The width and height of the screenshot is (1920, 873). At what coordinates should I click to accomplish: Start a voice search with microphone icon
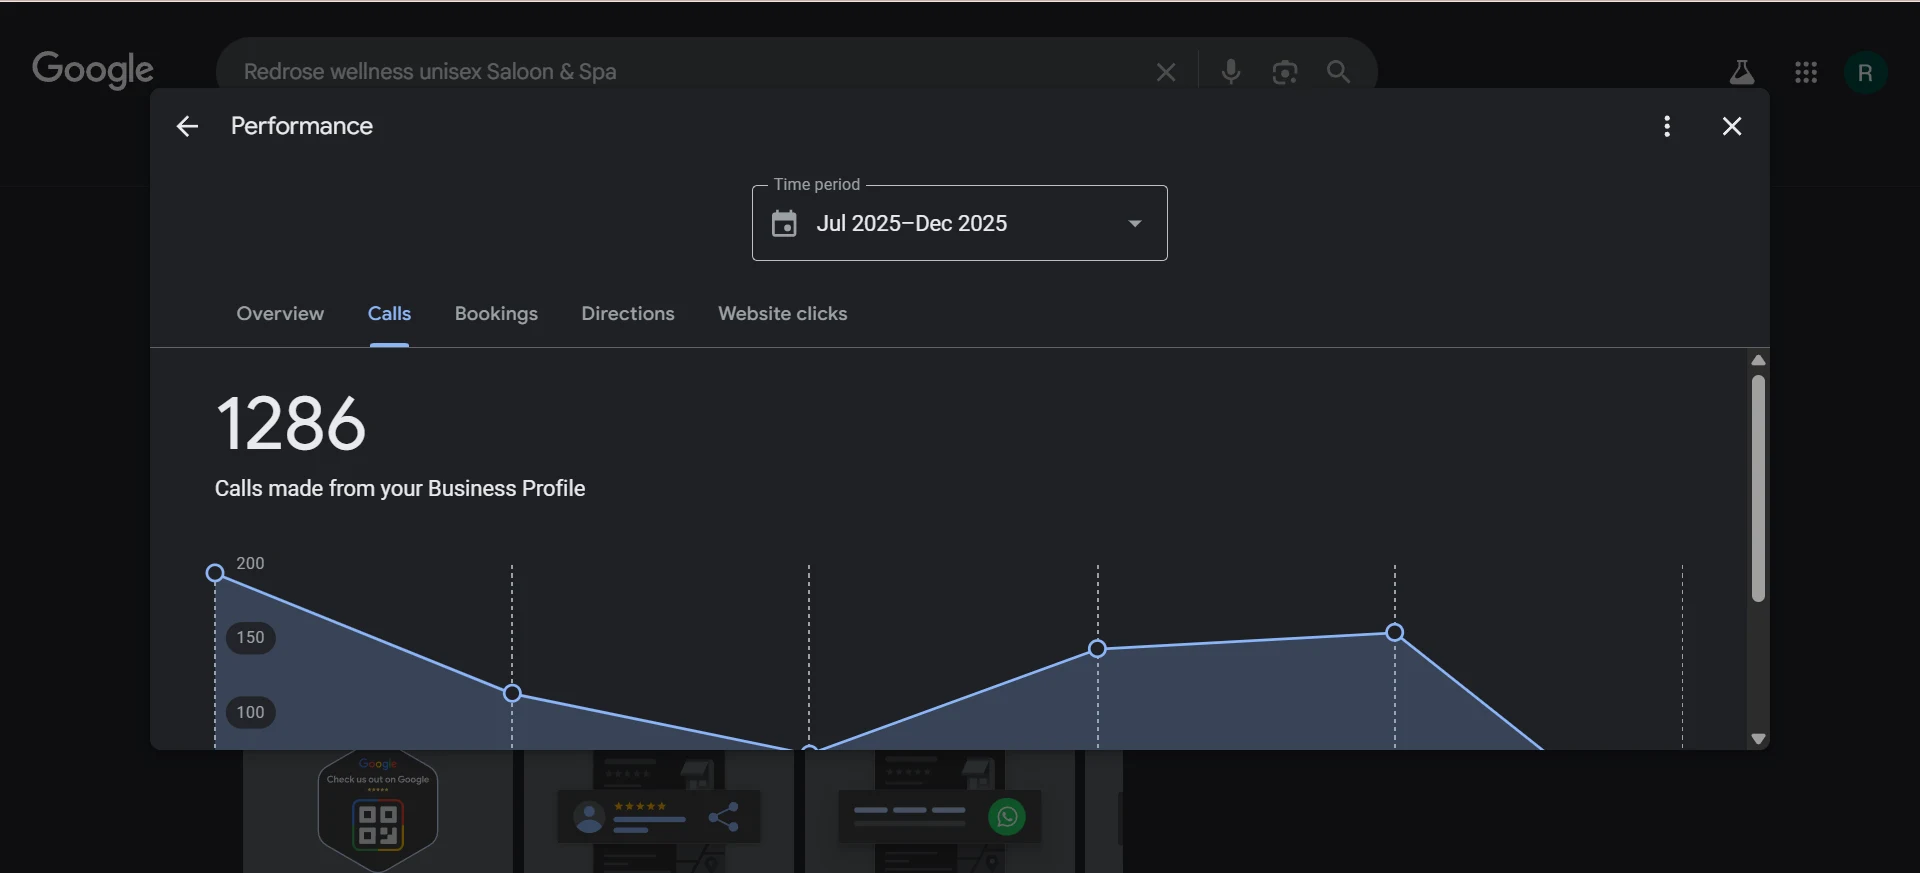pos(1230,72)
